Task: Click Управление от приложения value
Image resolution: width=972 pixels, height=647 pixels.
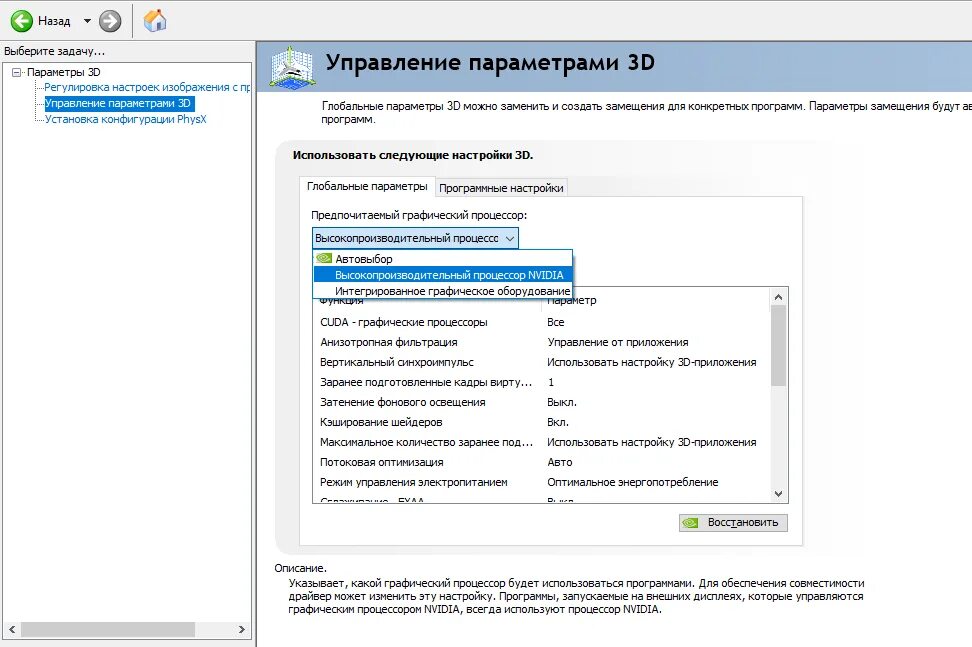Action: click(x=617, y=342)
